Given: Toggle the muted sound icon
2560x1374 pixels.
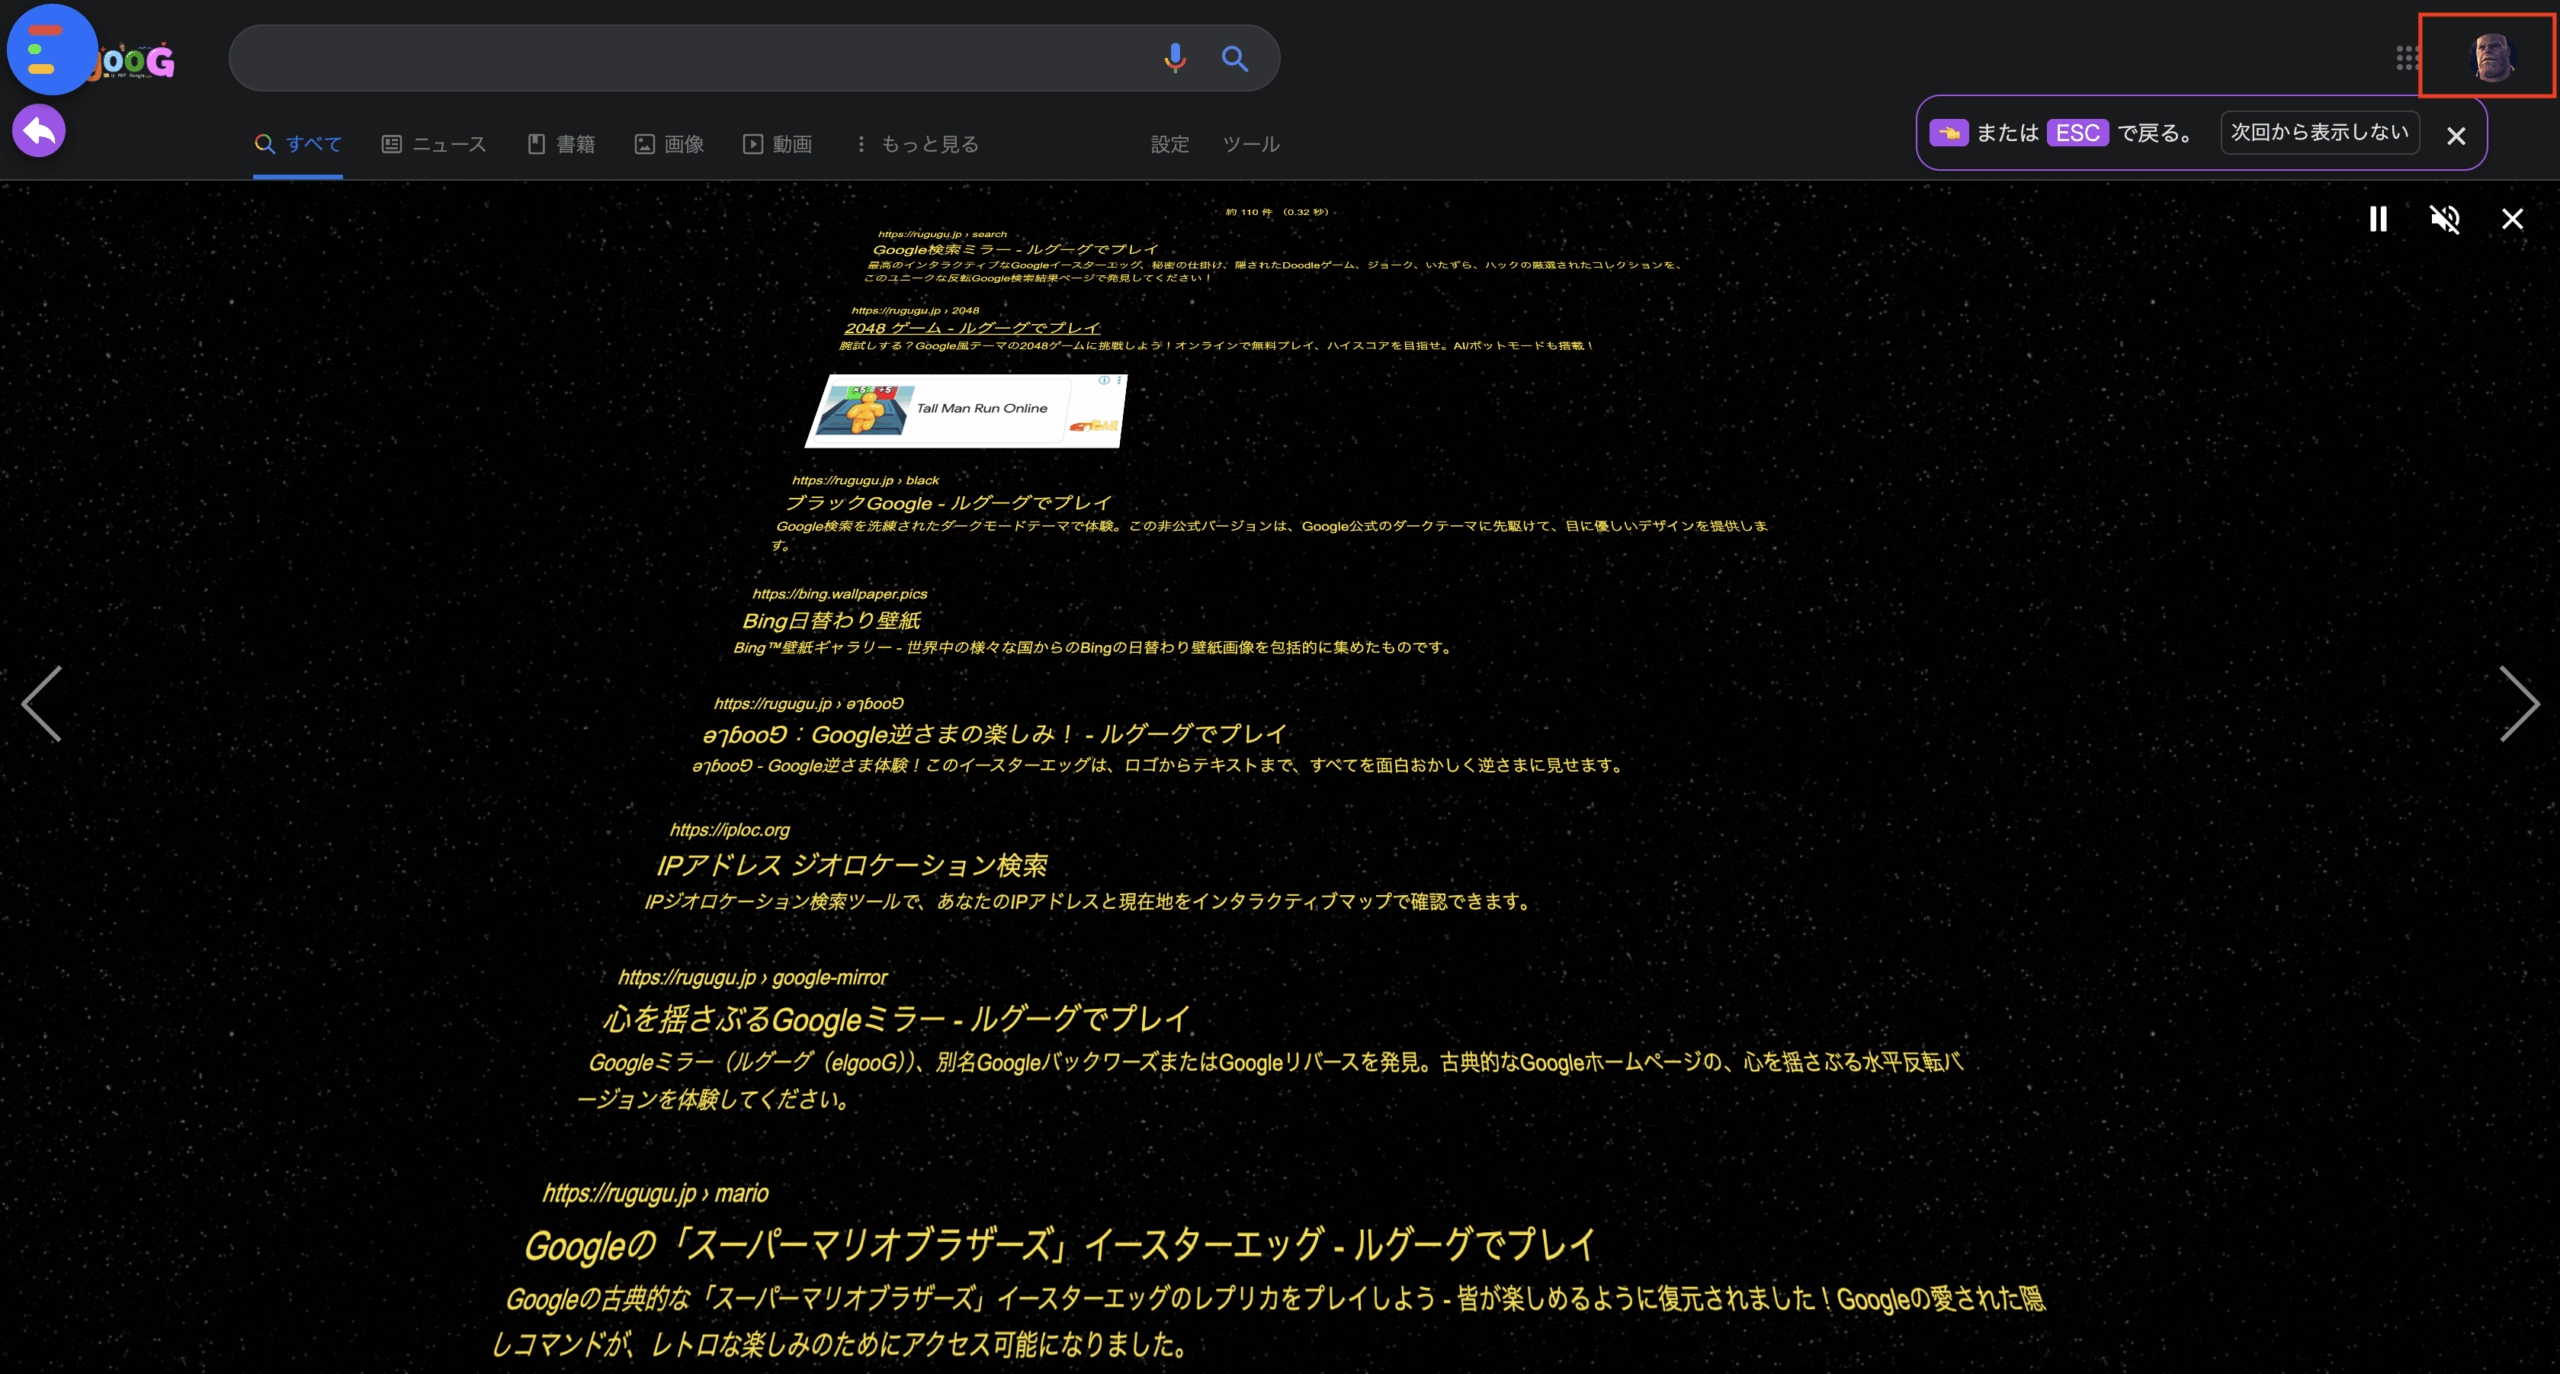Looking at the screenshot, I should (x=2445, y=219).
